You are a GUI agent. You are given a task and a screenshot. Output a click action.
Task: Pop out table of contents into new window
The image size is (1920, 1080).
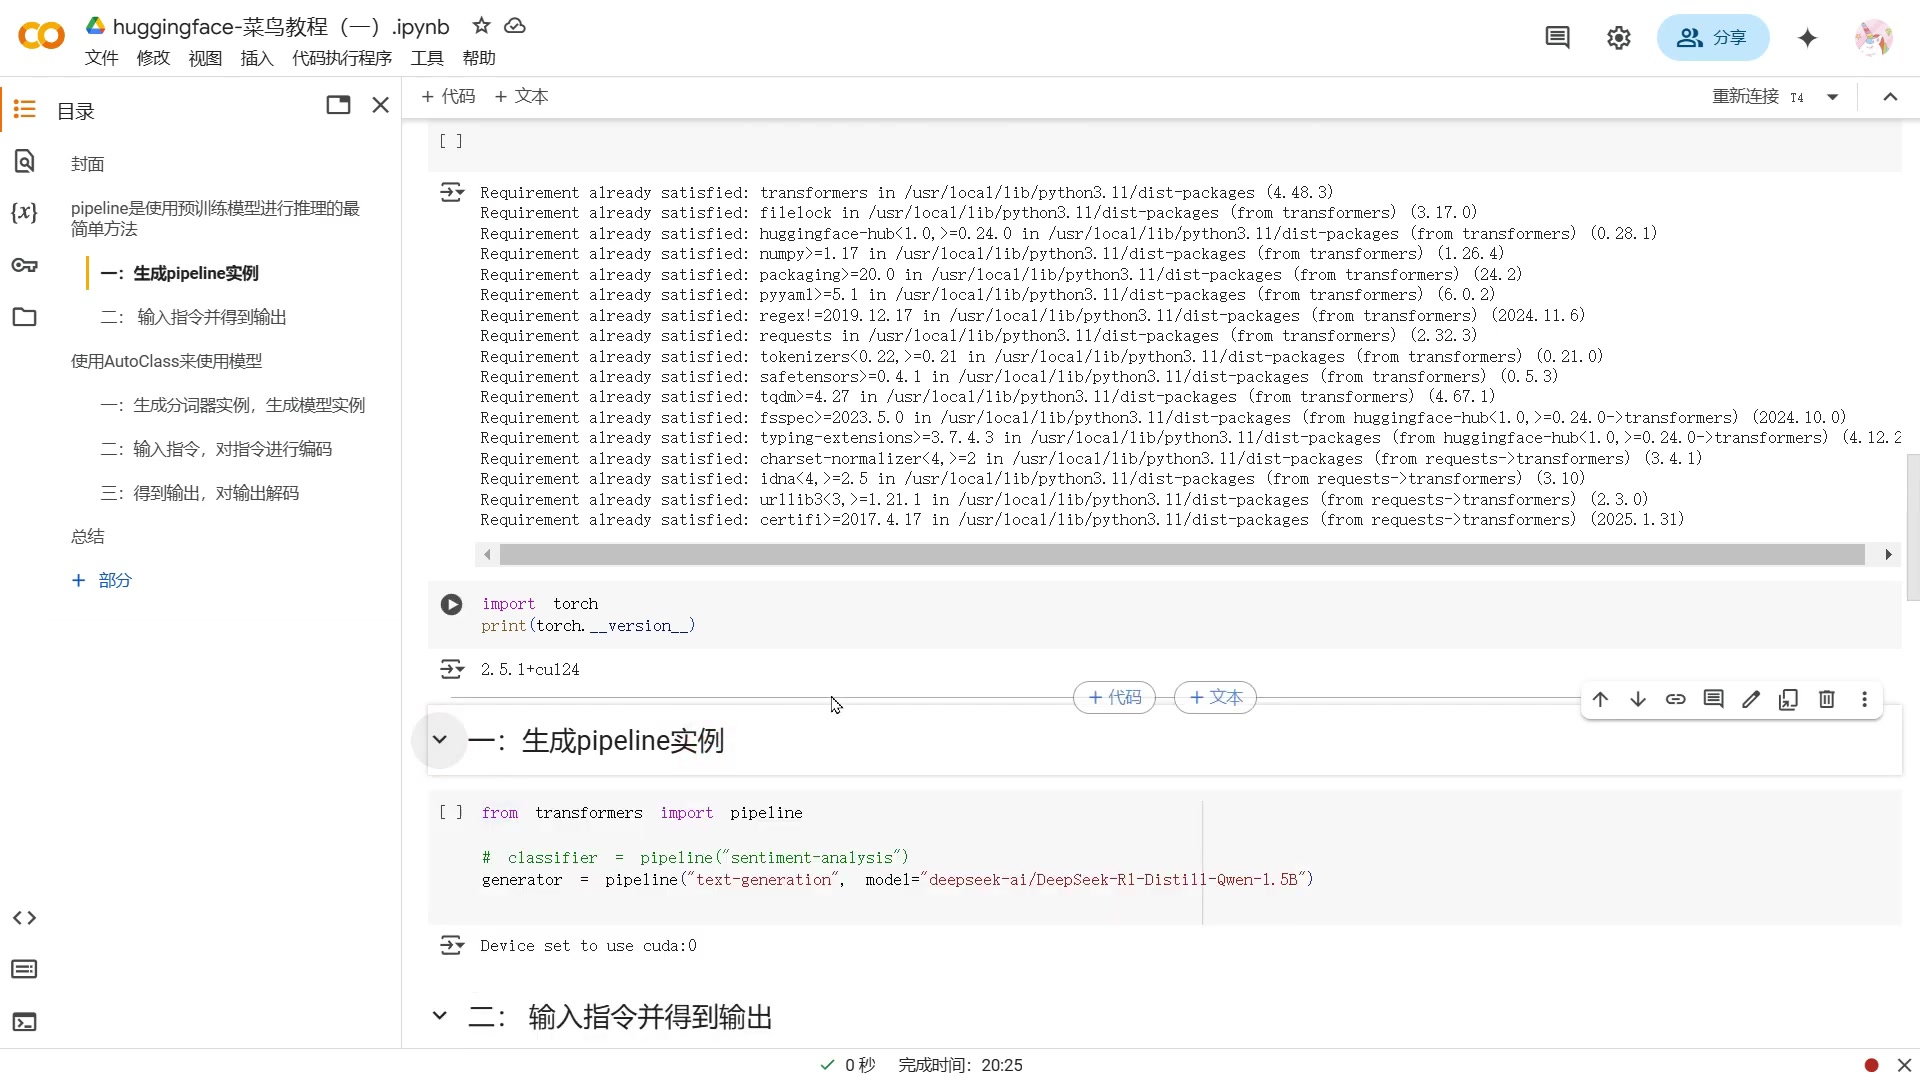pyautogui.click(x=338, y=105)
